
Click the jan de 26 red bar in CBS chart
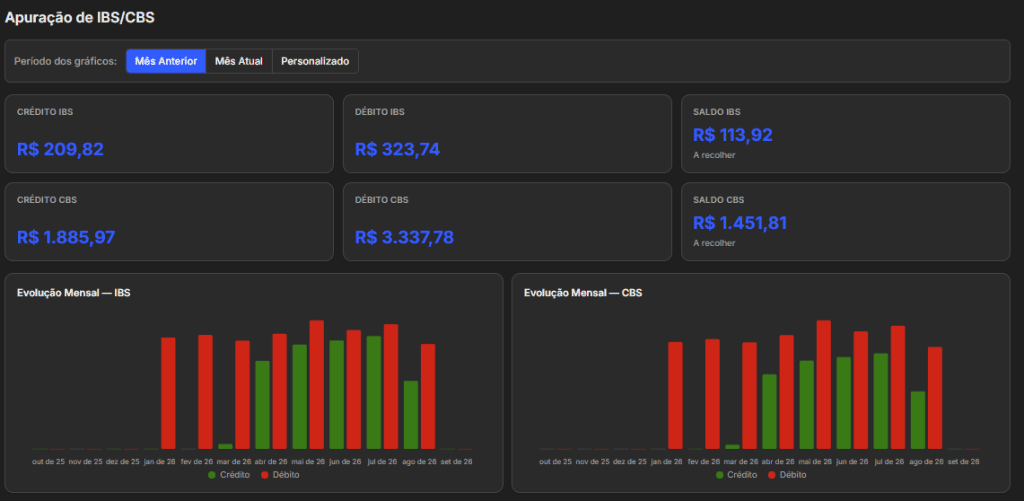pyautogui.click(x=675, y=395)
